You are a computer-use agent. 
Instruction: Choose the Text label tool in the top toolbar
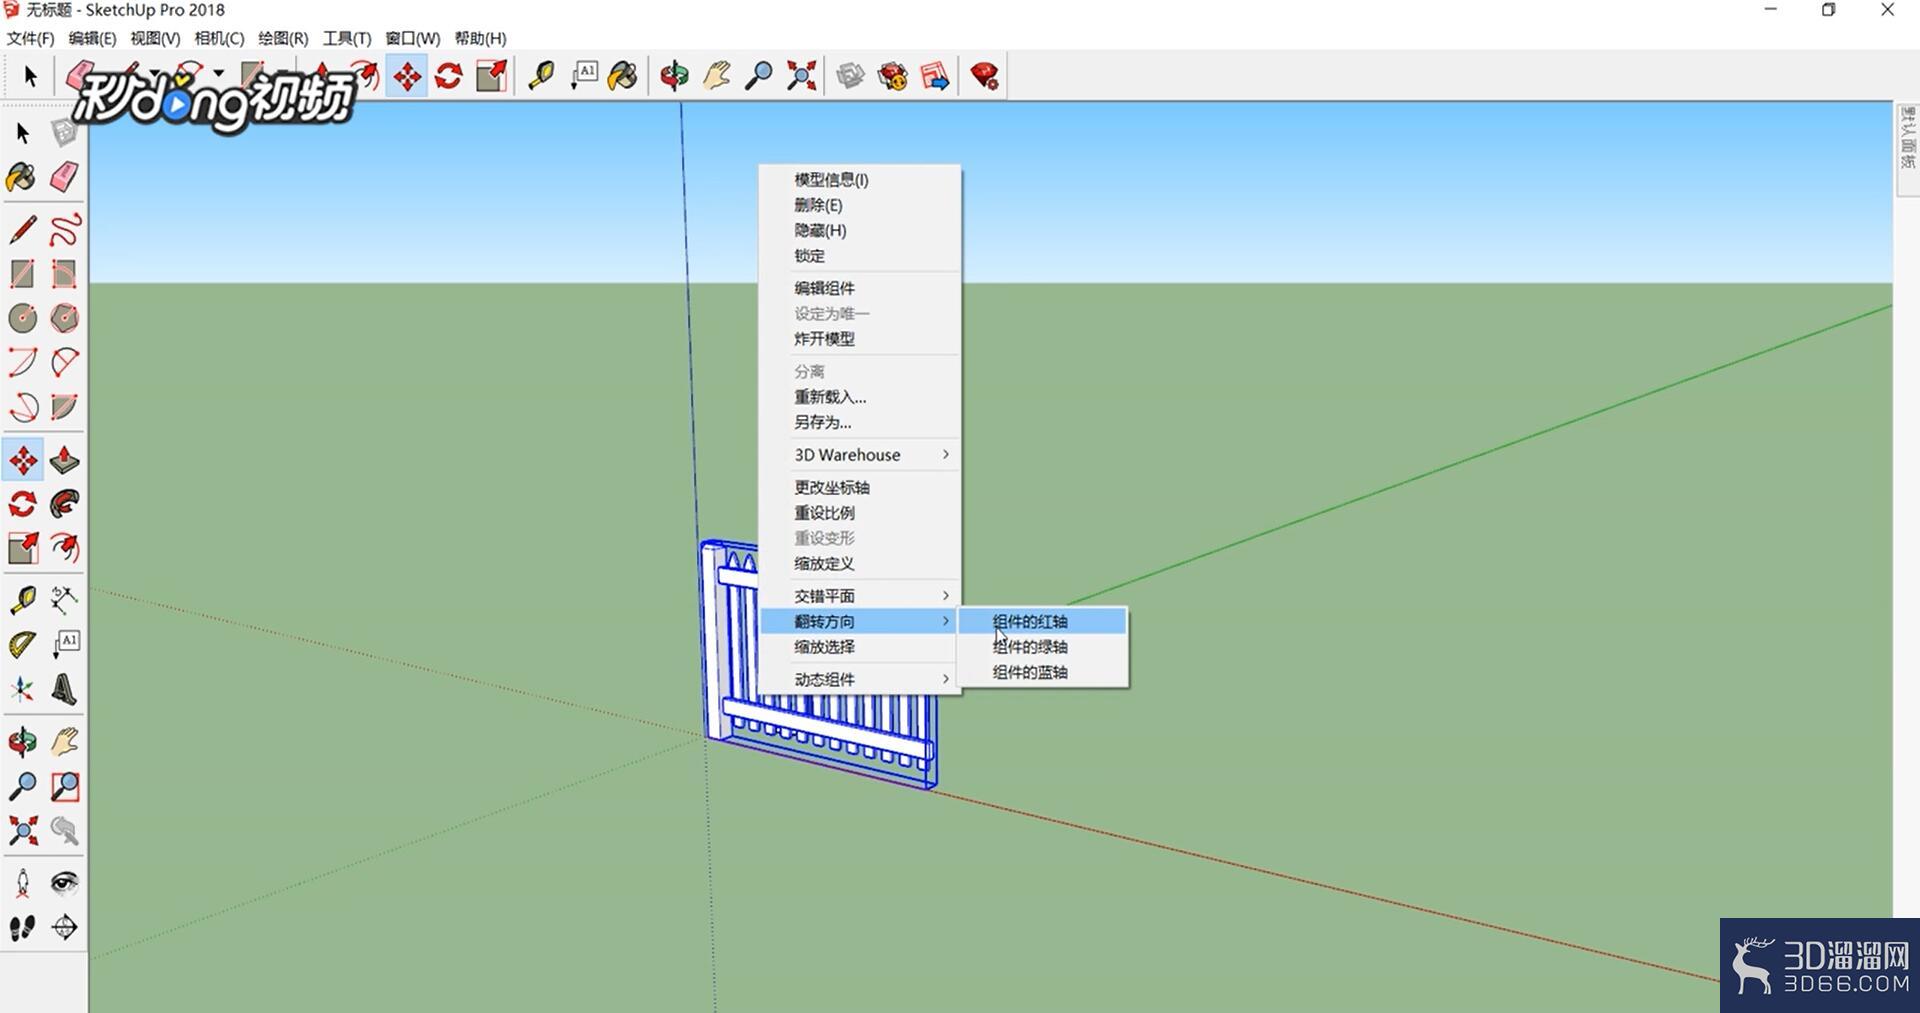pos(583,76)
